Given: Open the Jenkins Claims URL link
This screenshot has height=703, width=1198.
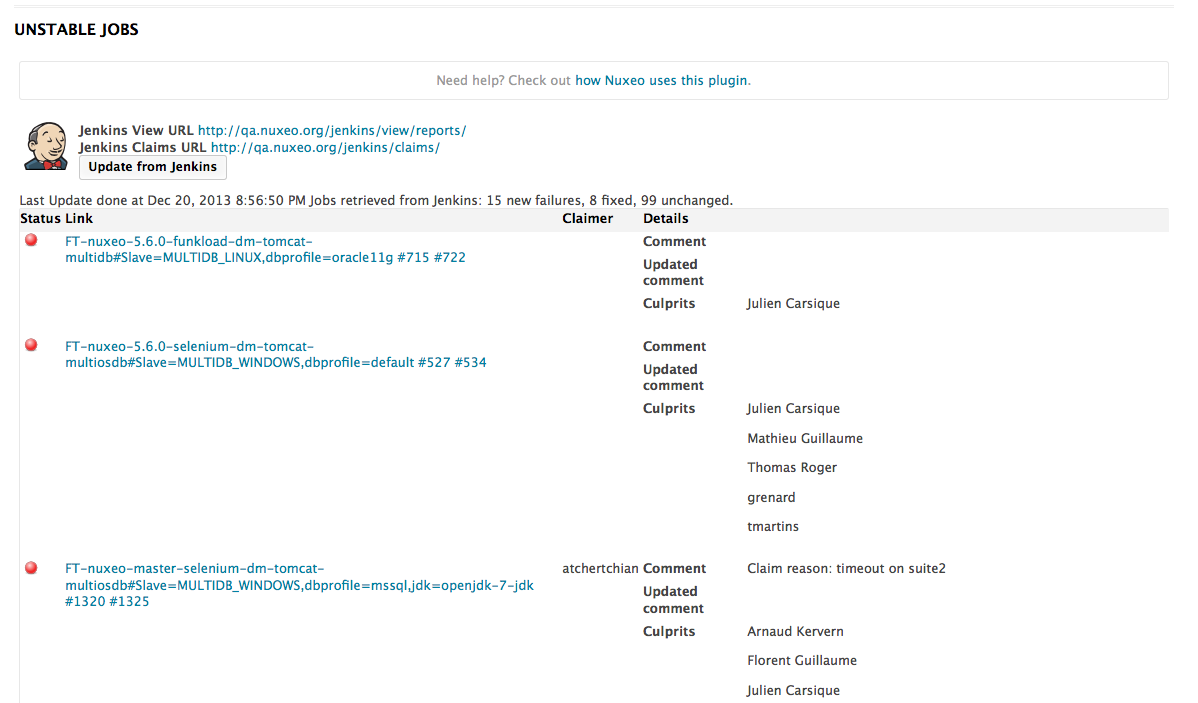Looking at the screenshot, I should coord(325,147).
